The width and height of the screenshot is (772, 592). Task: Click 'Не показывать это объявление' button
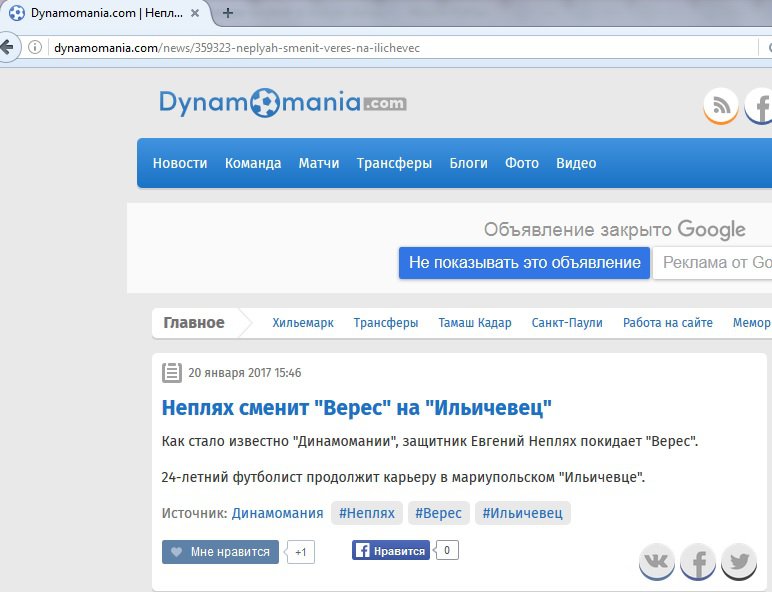[524, 263]
